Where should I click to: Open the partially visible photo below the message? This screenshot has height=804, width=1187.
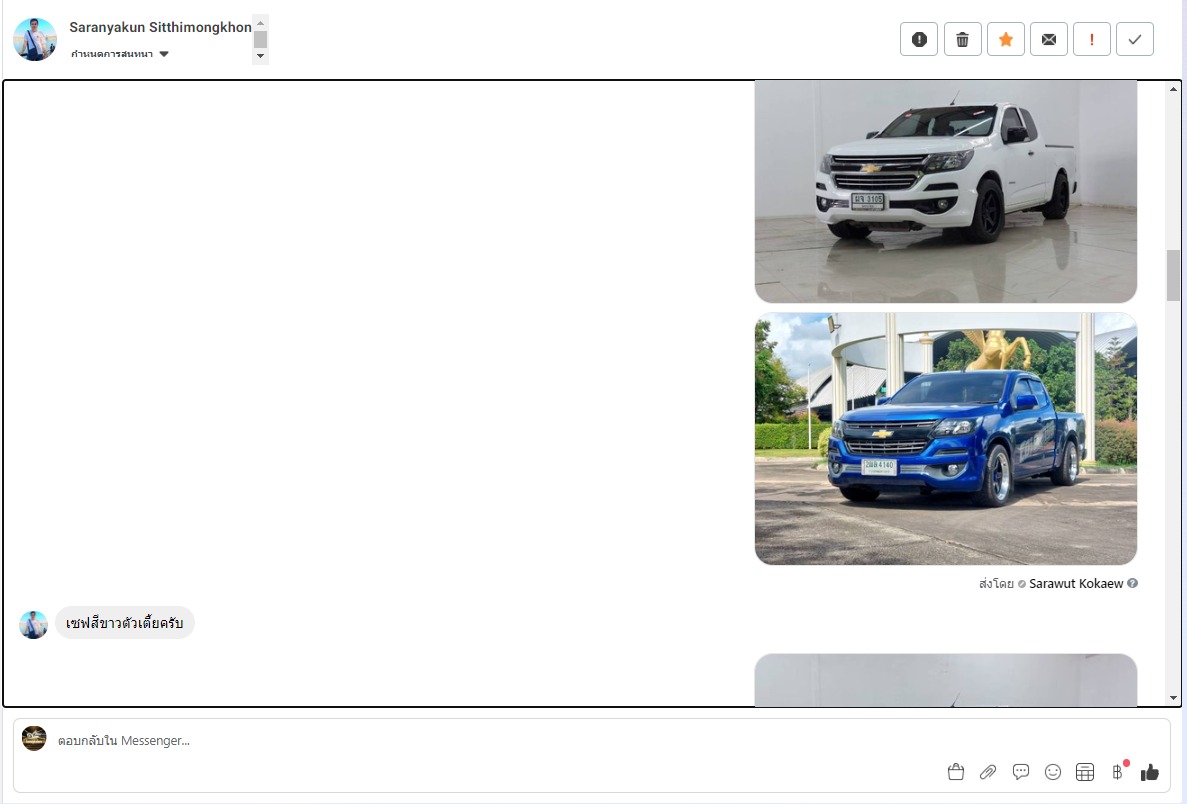pyautogui.click(x=946, y=680)
